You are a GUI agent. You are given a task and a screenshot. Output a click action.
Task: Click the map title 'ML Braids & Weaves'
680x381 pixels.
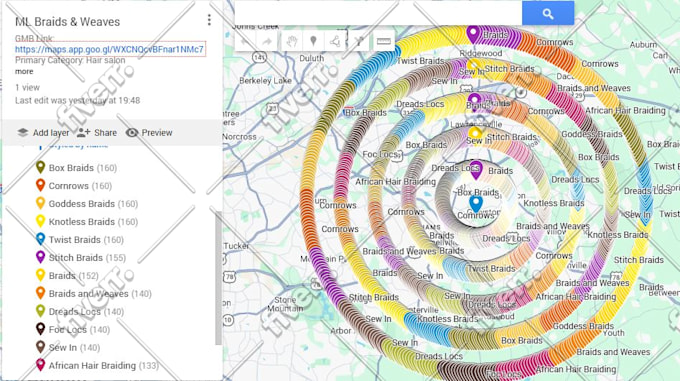68,22
